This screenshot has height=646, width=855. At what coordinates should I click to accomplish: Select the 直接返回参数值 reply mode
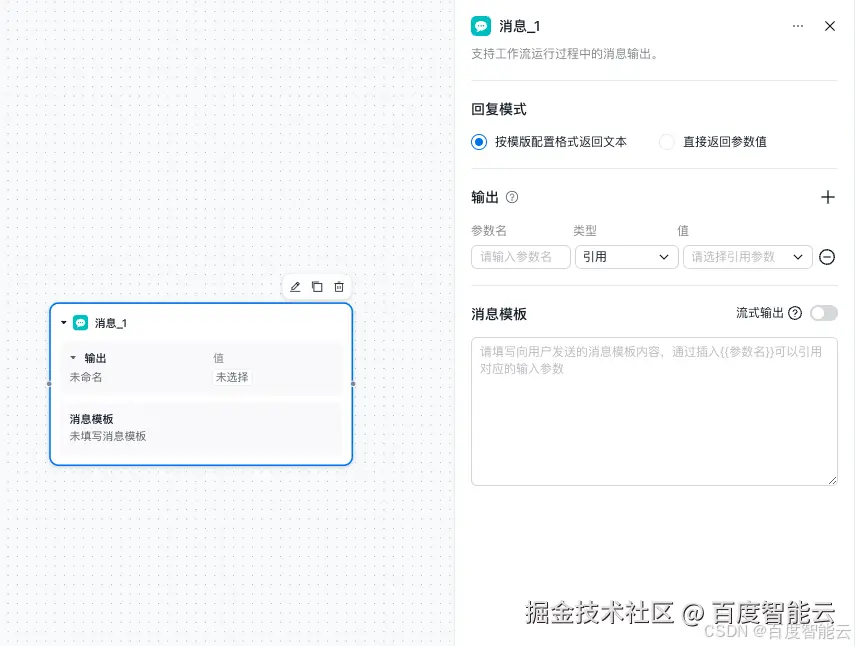(666, 141)
